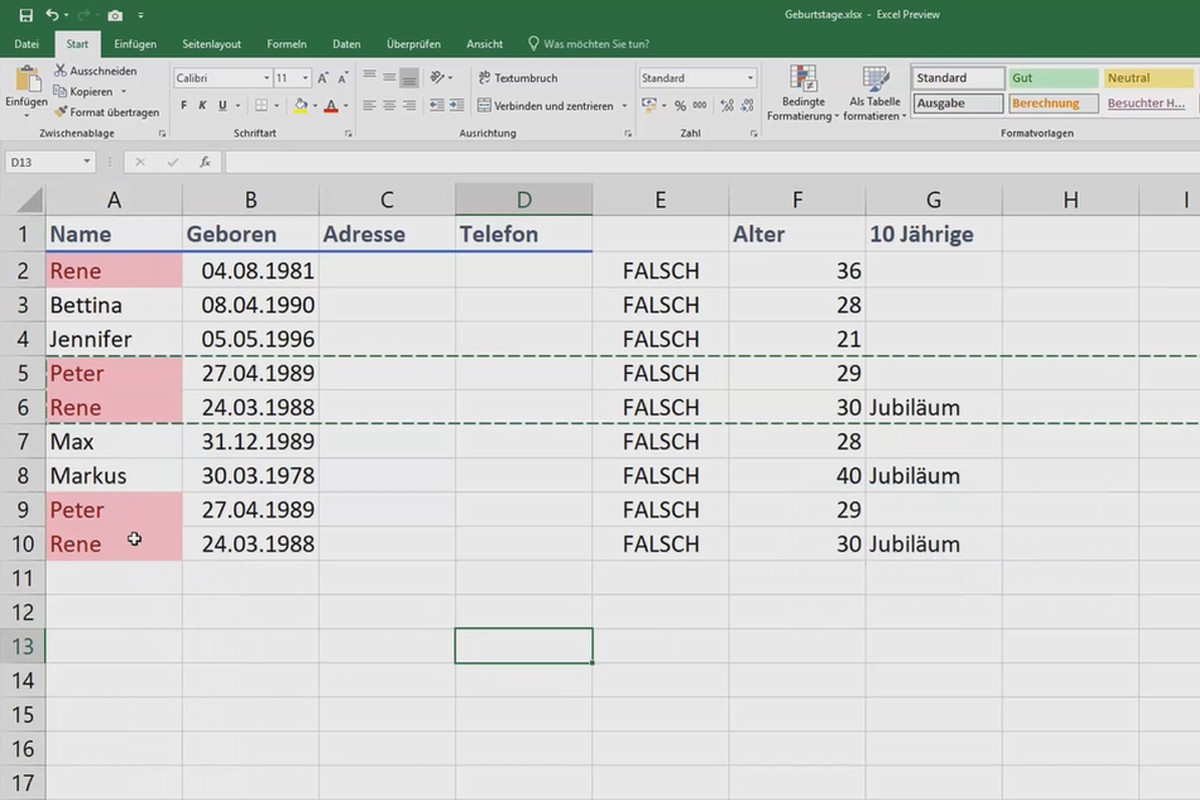The image size is (1200, 800).
Task: Toggle bold formatting (F)
Action: (x=184, y=105)
